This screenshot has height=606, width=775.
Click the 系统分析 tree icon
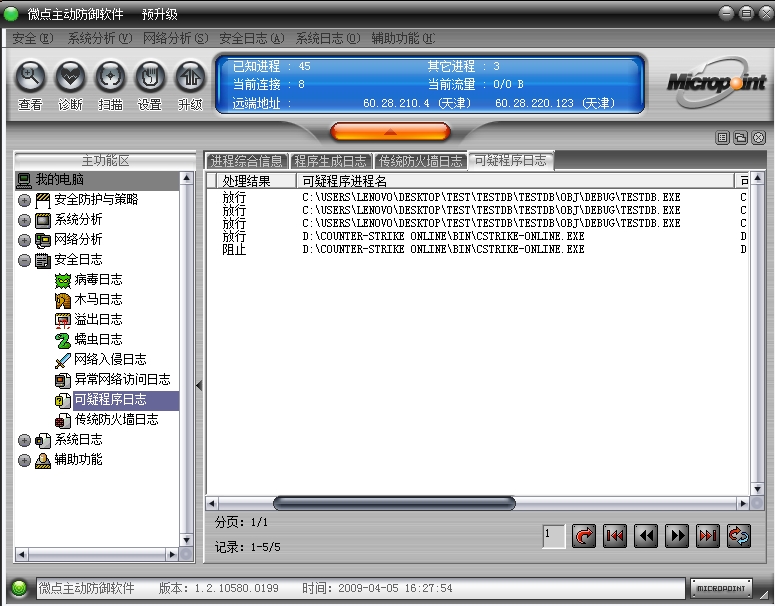pyautogui.click(x=43, y=220)
